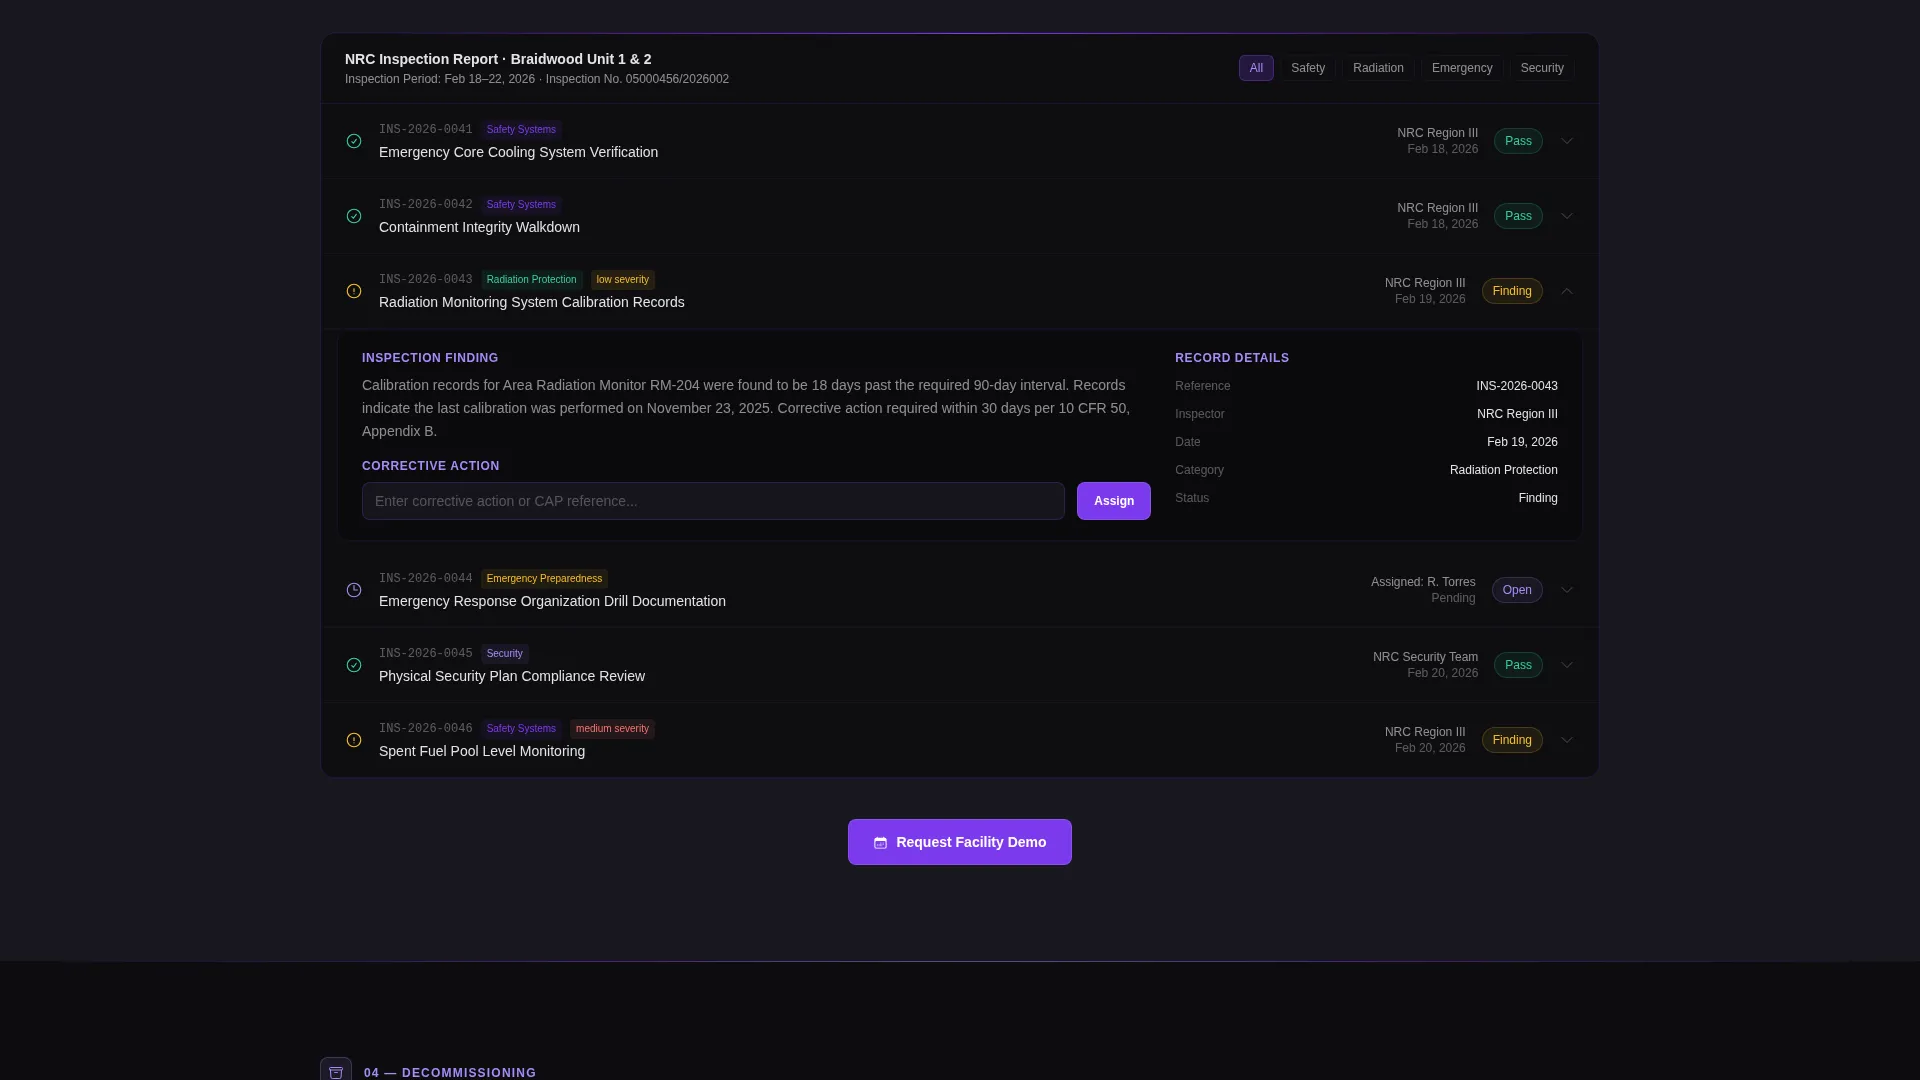Click Request Facility Demo button
This screenshot has width=1920, height=1080.
tap(960, 842)
